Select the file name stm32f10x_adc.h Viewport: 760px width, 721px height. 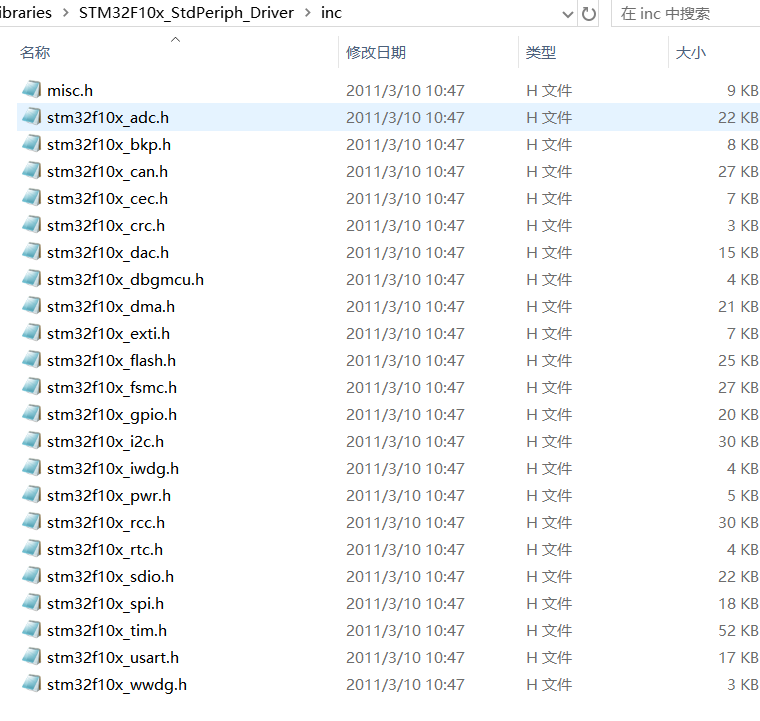click(x=108, y=118)
